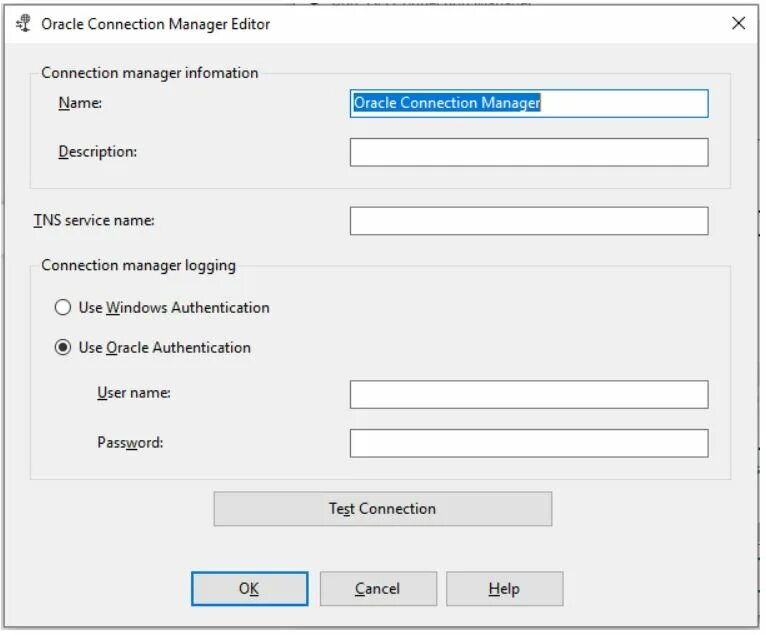Screen dimensions: 766x635
Task: Click the "TNS service name:" label
Action: click(x=94, y=220)
